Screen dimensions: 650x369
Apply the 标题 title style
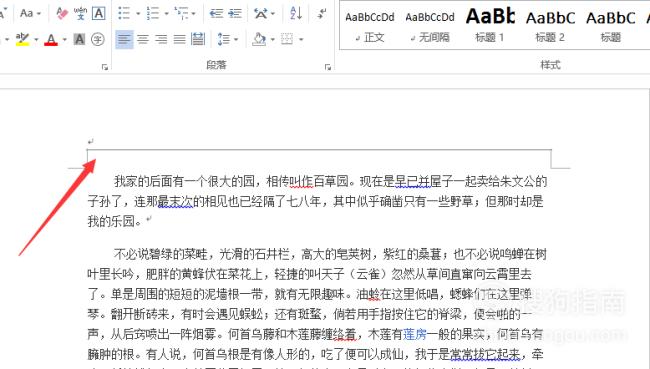coord(611,27)
